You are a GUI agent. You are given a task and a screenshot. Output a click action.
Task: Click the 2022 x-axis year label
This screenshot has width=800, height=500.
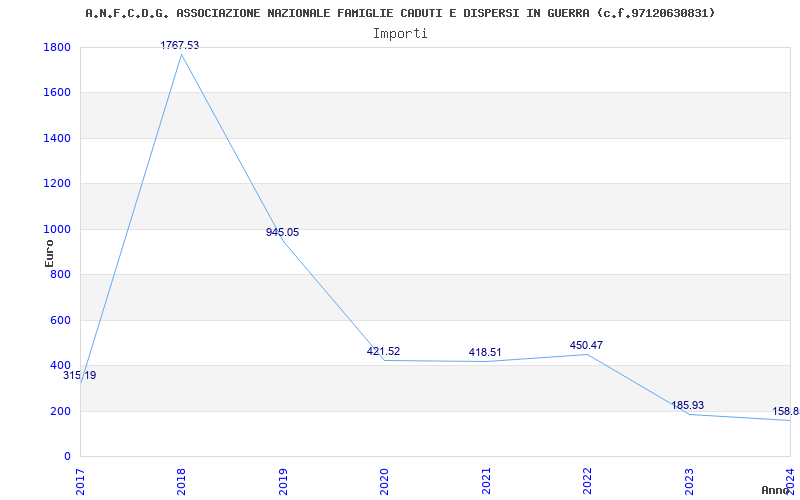point(587,481)
